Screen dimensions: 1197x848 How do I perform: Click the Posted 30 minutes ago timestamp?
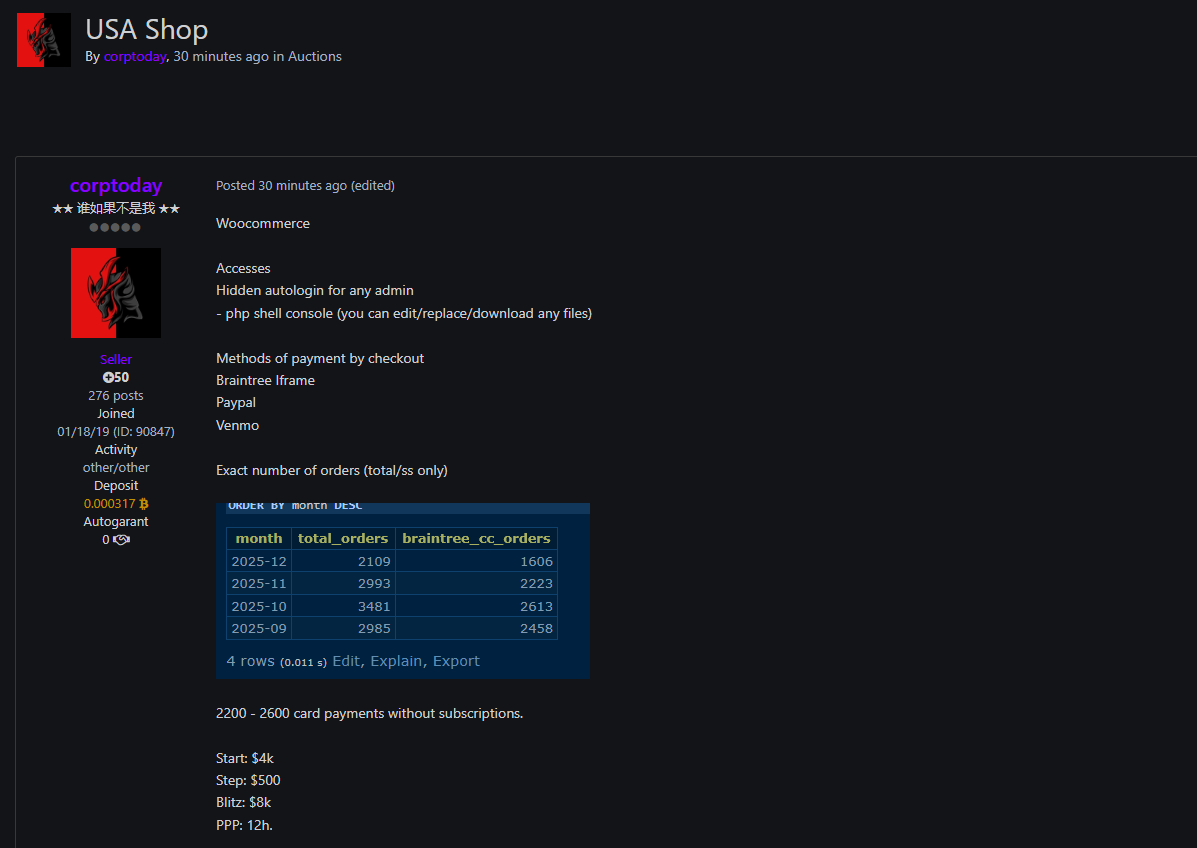coord(281,185)
